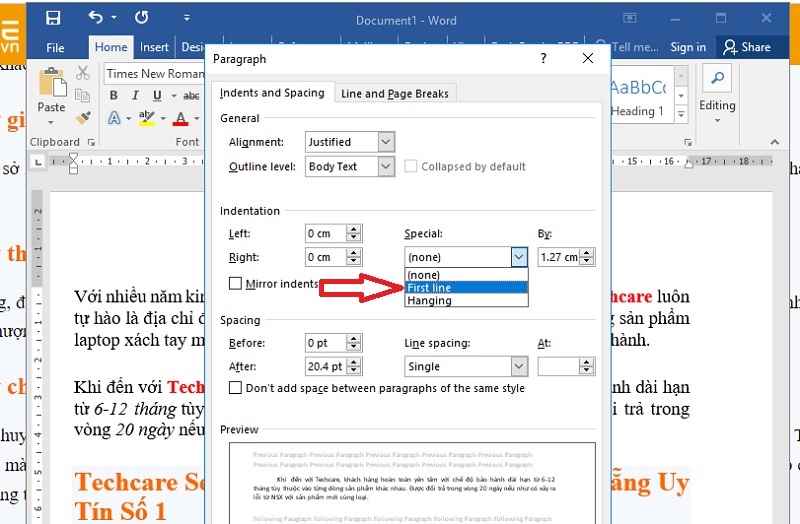Open the File menu
Image resolution: width=800 pixels, height=524 pixels.
(x=55, y=47)
